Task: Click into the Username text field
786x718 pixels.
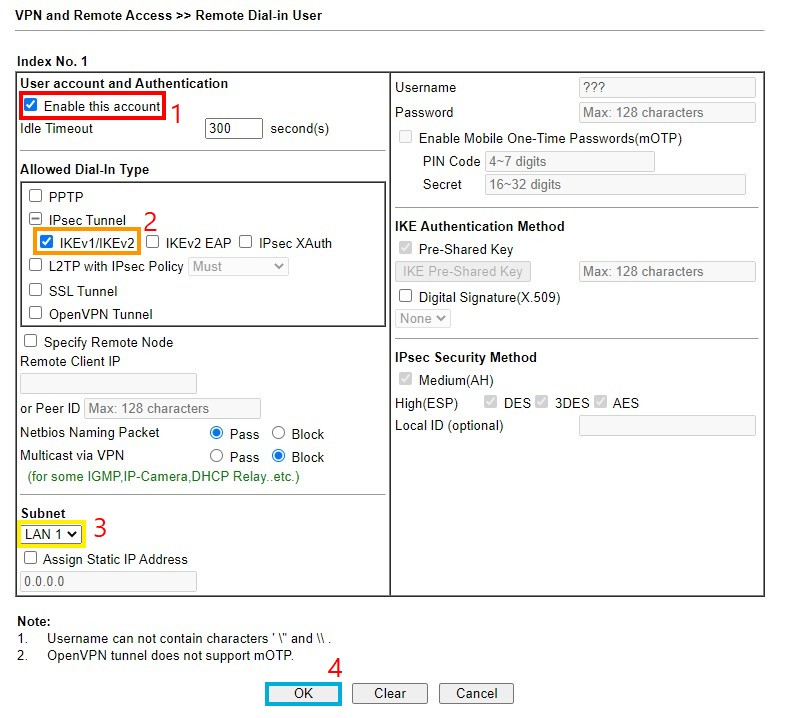Action: click(x=667, y=87)
